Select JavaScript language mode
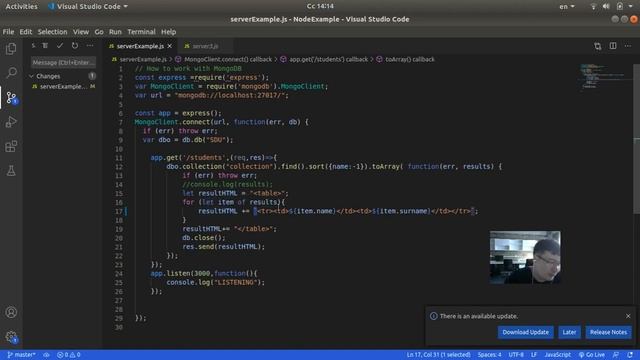The width and height of the screenshot is (640, 360). (x=557, y=355)
